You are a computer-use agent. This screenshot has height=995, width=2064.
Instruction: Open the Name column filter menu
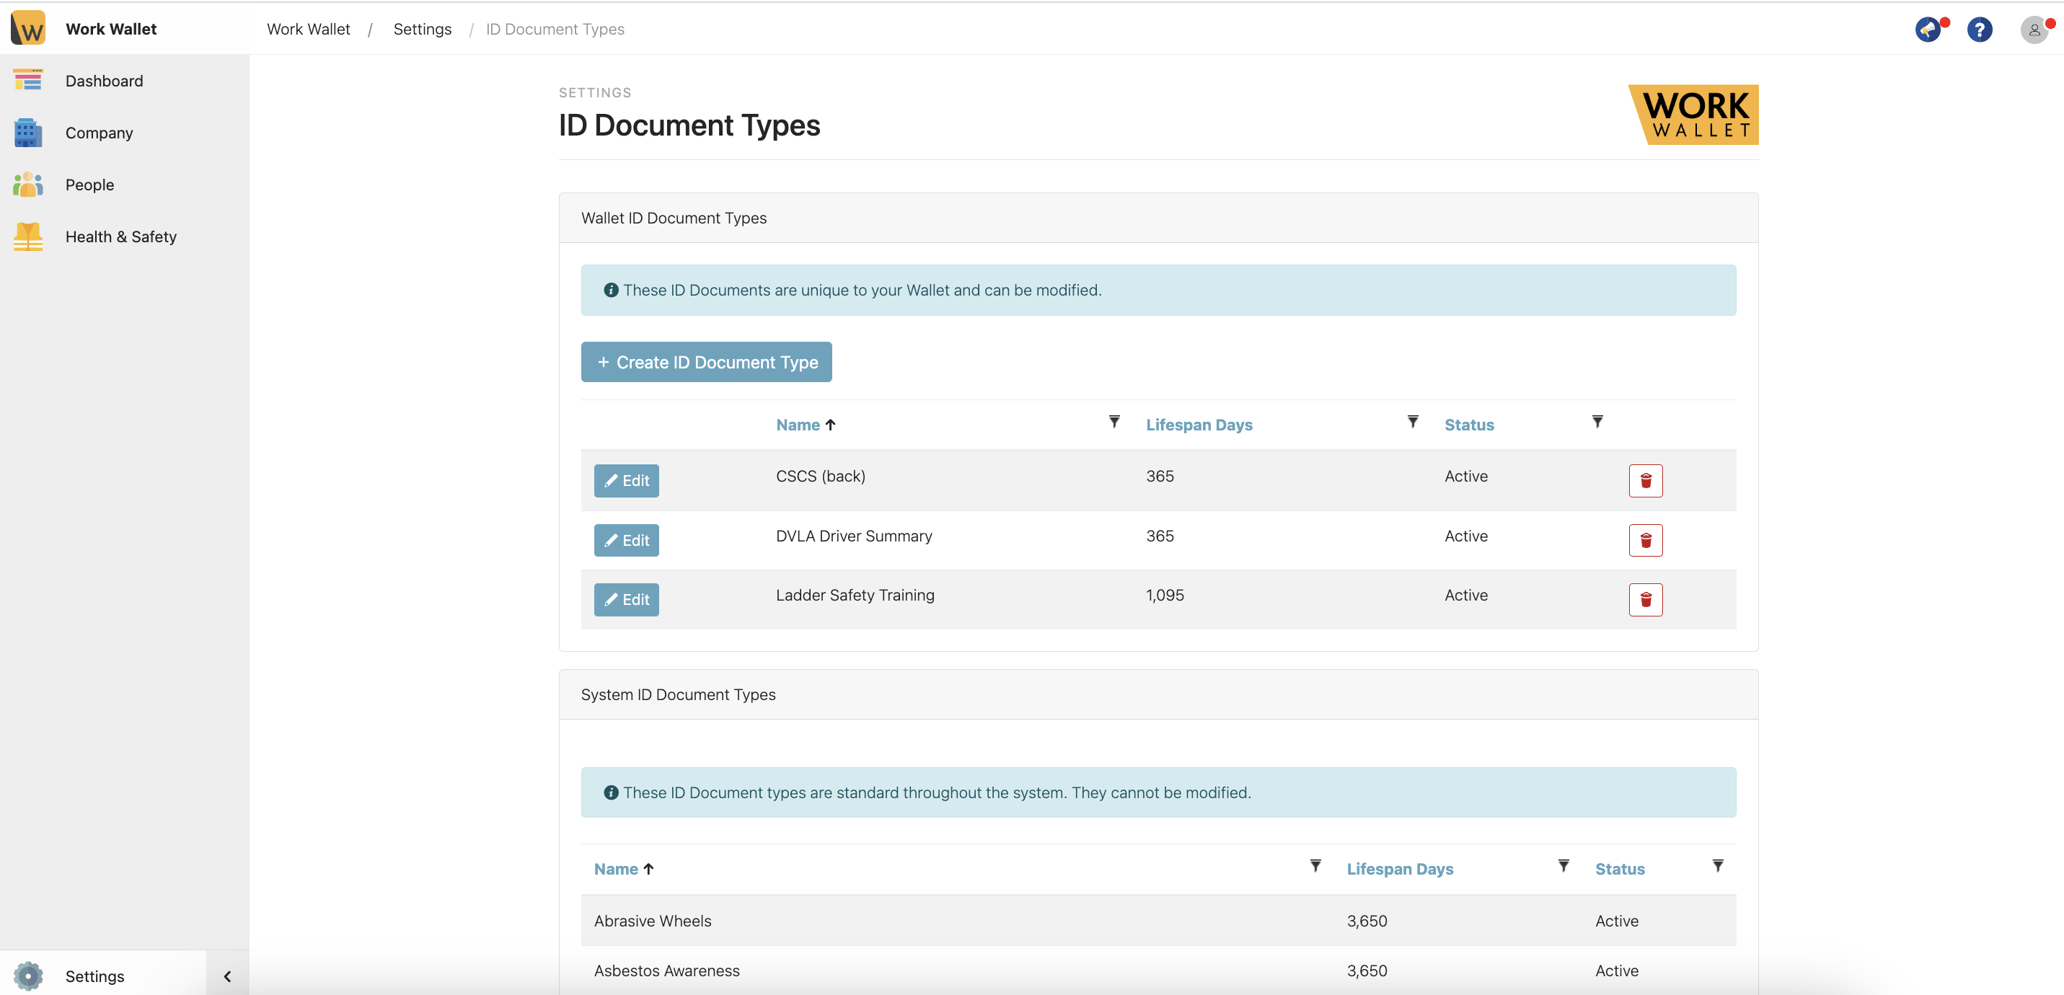1114,421
